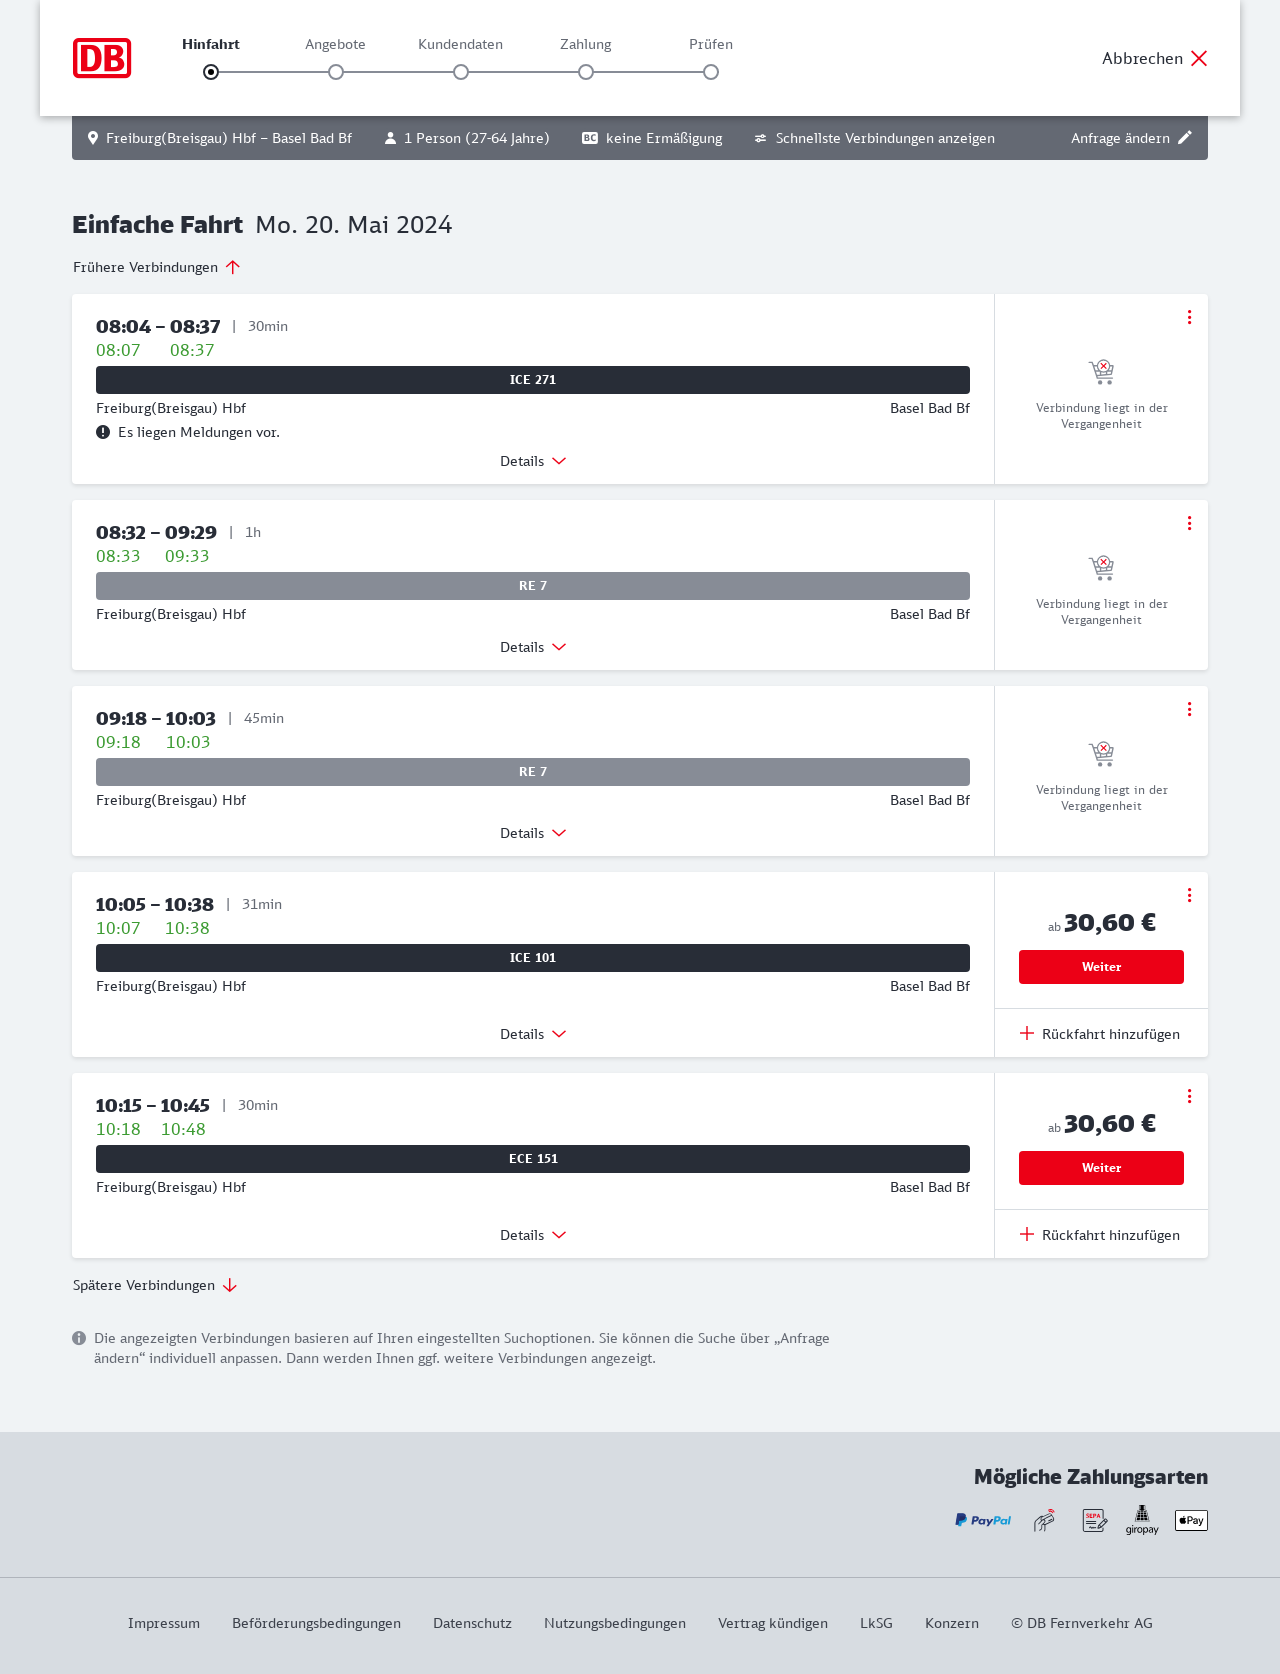1280x1674 pixels.
Task: Select the Zahlung step circle
Action: (x=586, y=72)
